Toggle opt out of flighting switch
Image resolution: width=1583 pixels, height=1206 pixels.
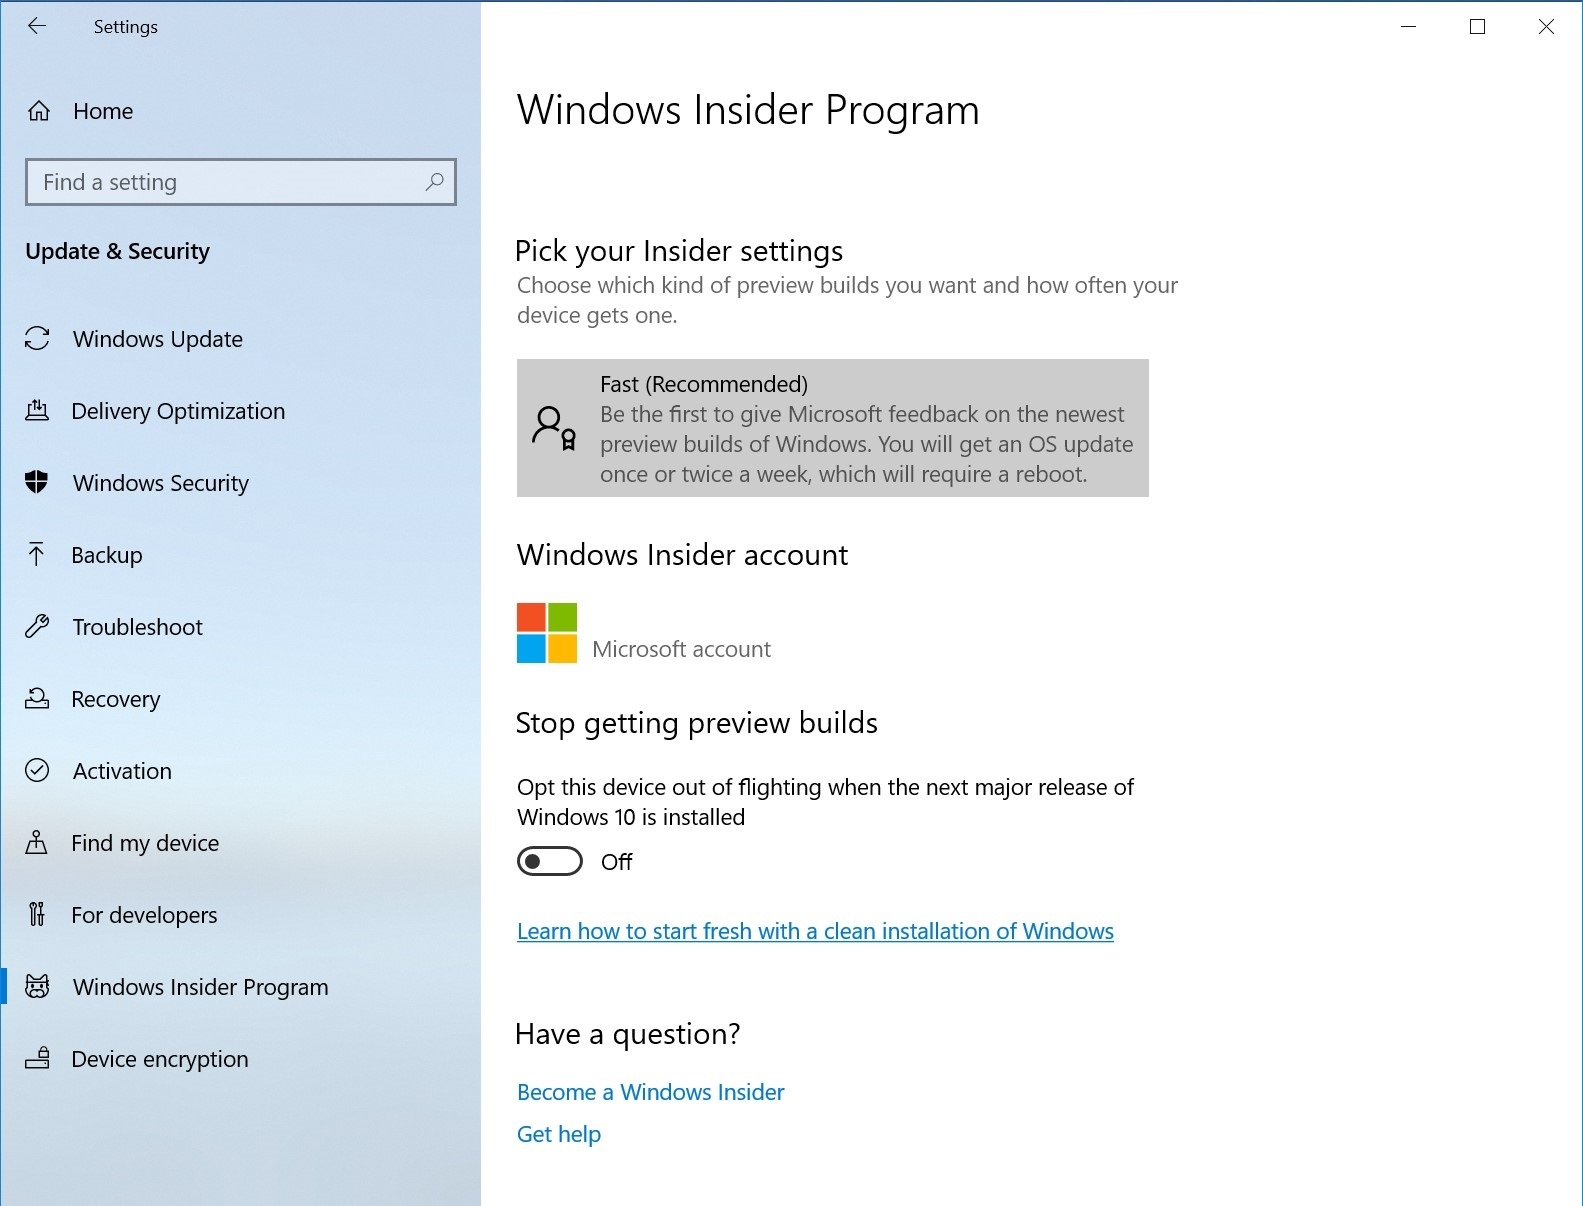[x=550, y=861]
